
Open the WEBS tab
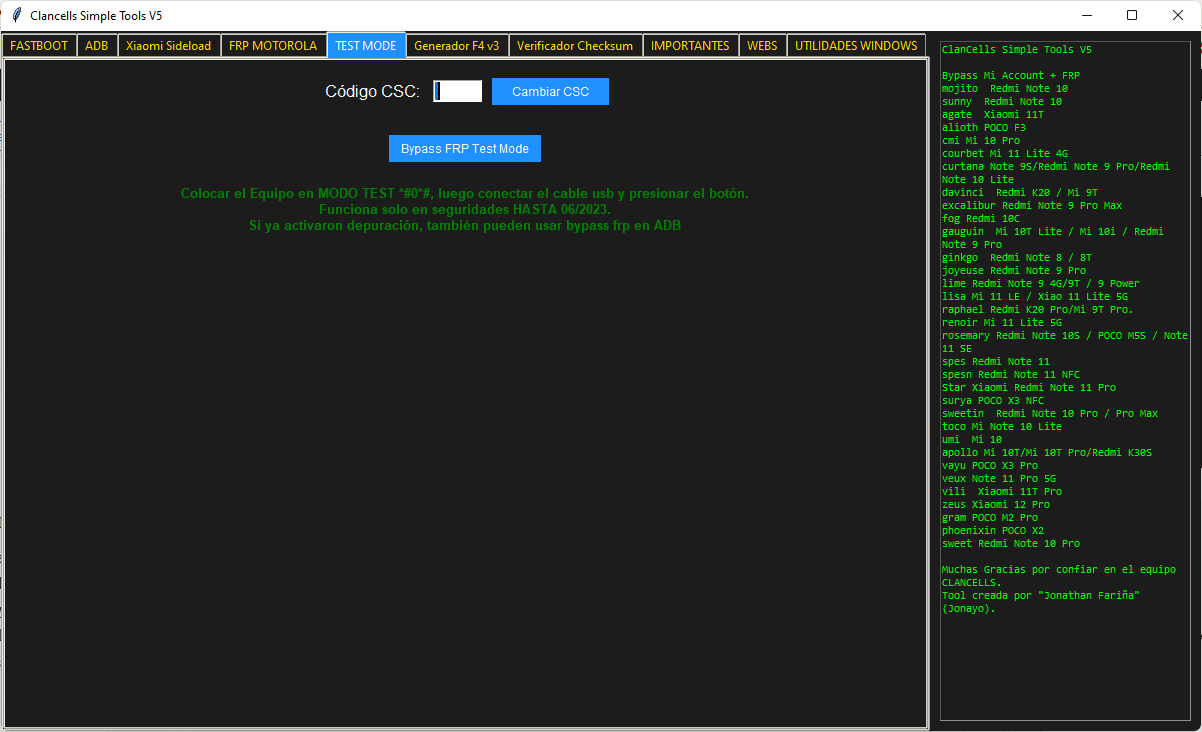(762, 45)
